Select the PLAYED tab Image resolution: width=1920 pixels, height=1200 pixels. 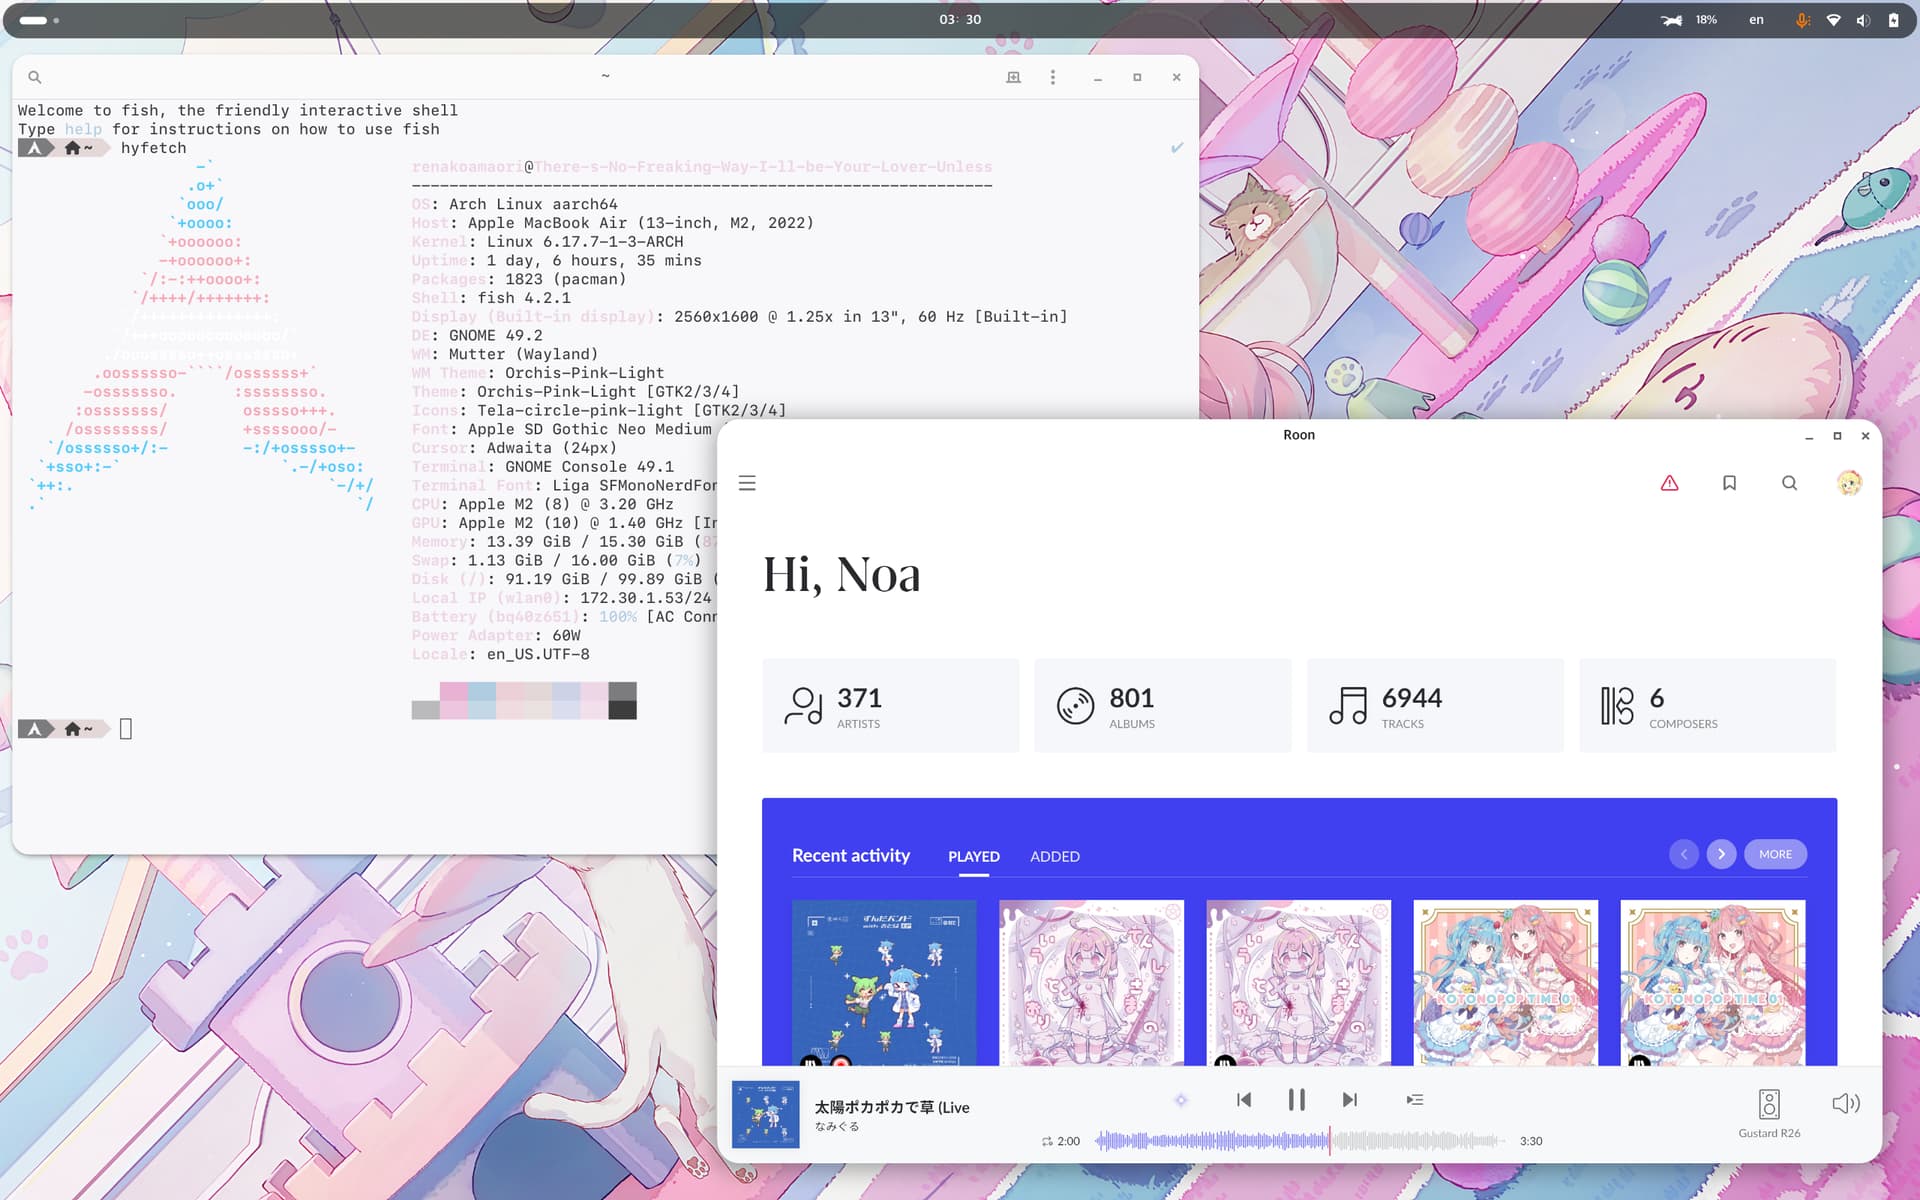973,856
